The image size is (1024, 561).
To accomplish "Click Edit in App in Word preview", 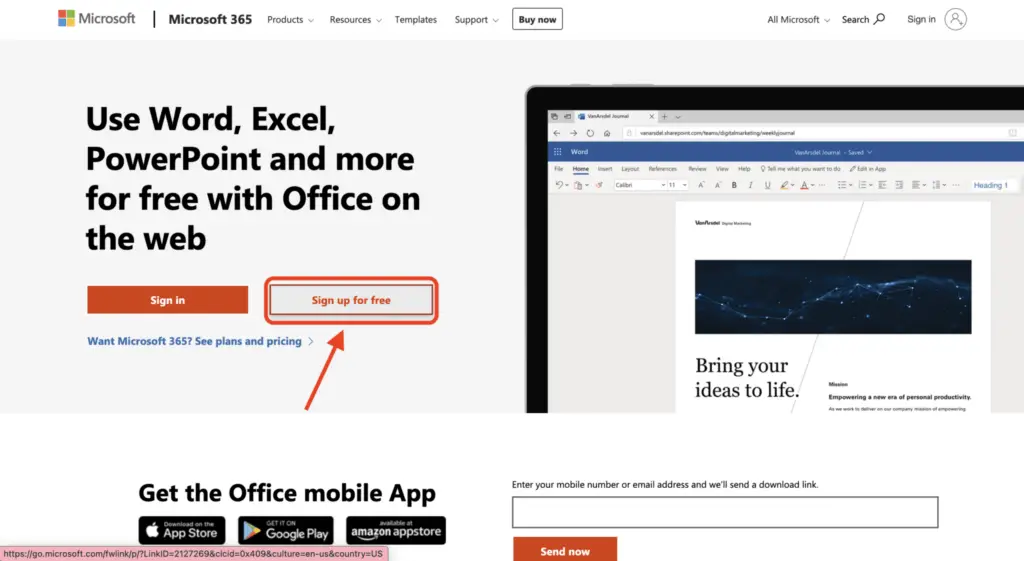I will click(x=867, y=168).
